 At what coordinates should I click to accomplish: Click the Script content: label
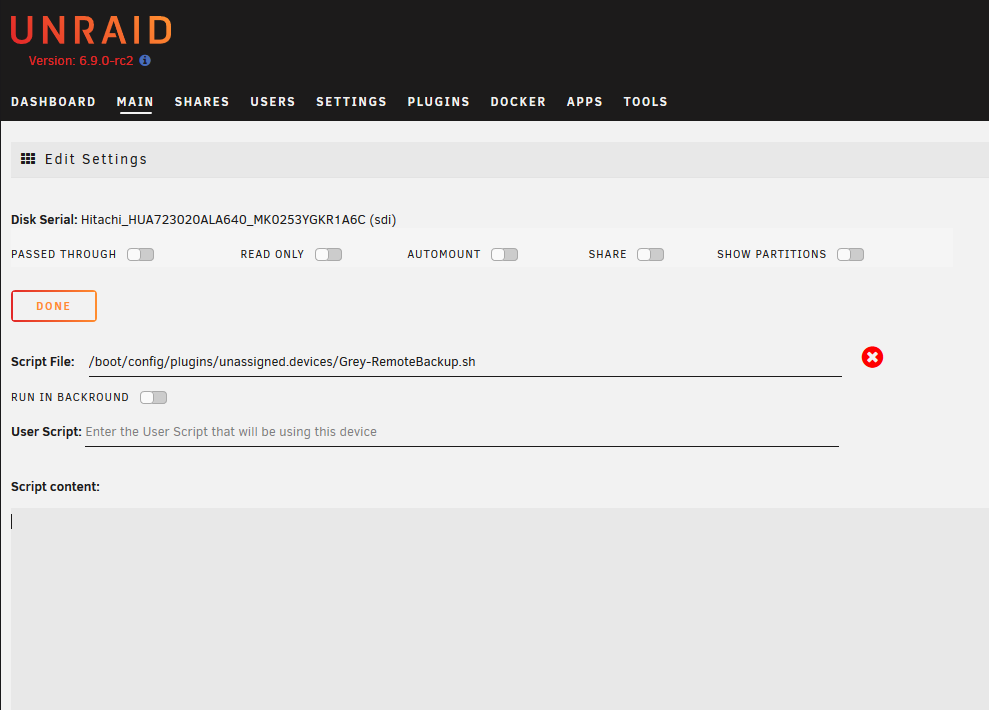point(56,487)
